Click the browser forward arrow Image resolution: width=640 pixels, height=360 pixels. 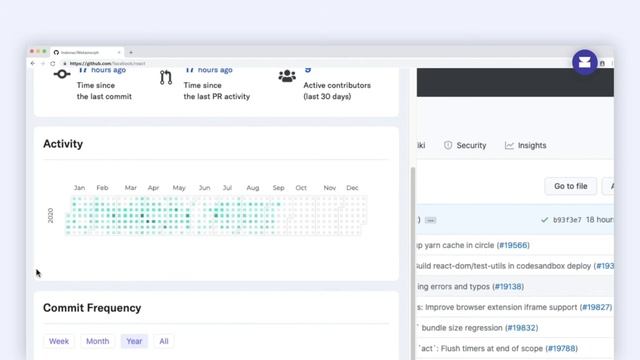coord(42,64)
